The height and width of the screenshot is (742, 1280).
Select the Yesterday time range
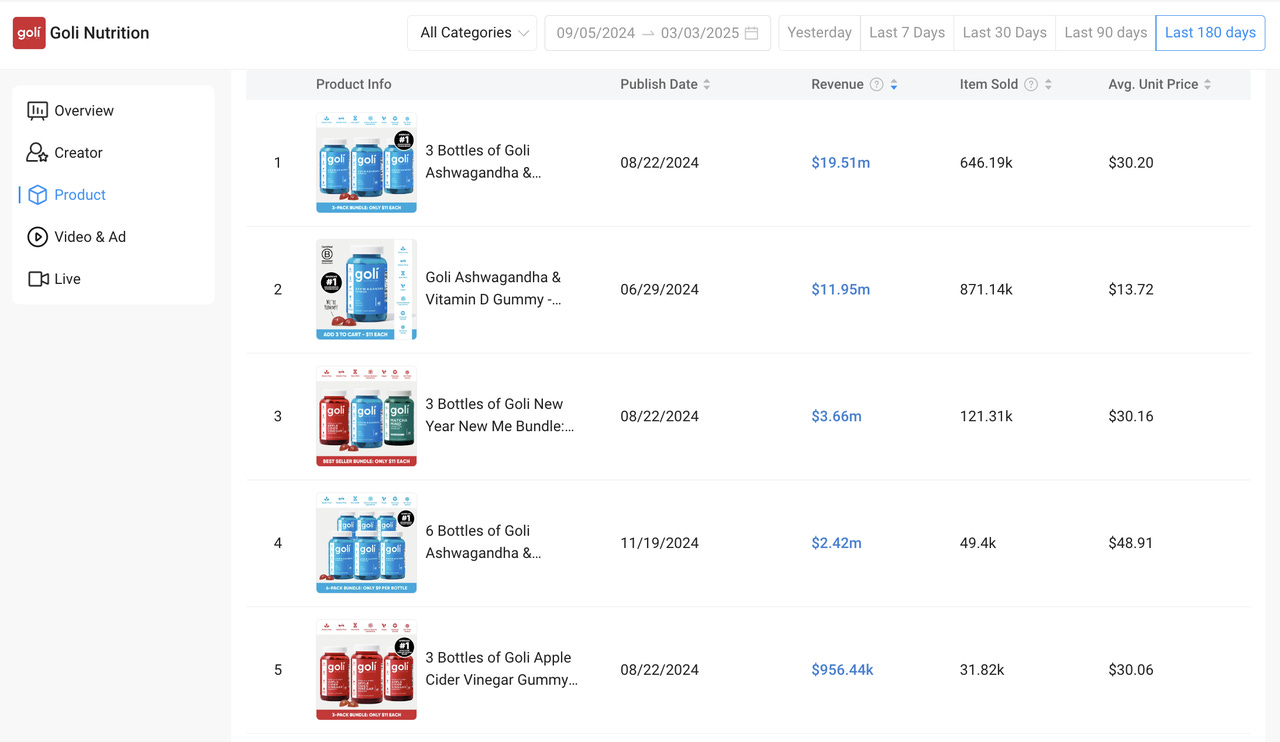pyautogui.click(x=819, y=33)
